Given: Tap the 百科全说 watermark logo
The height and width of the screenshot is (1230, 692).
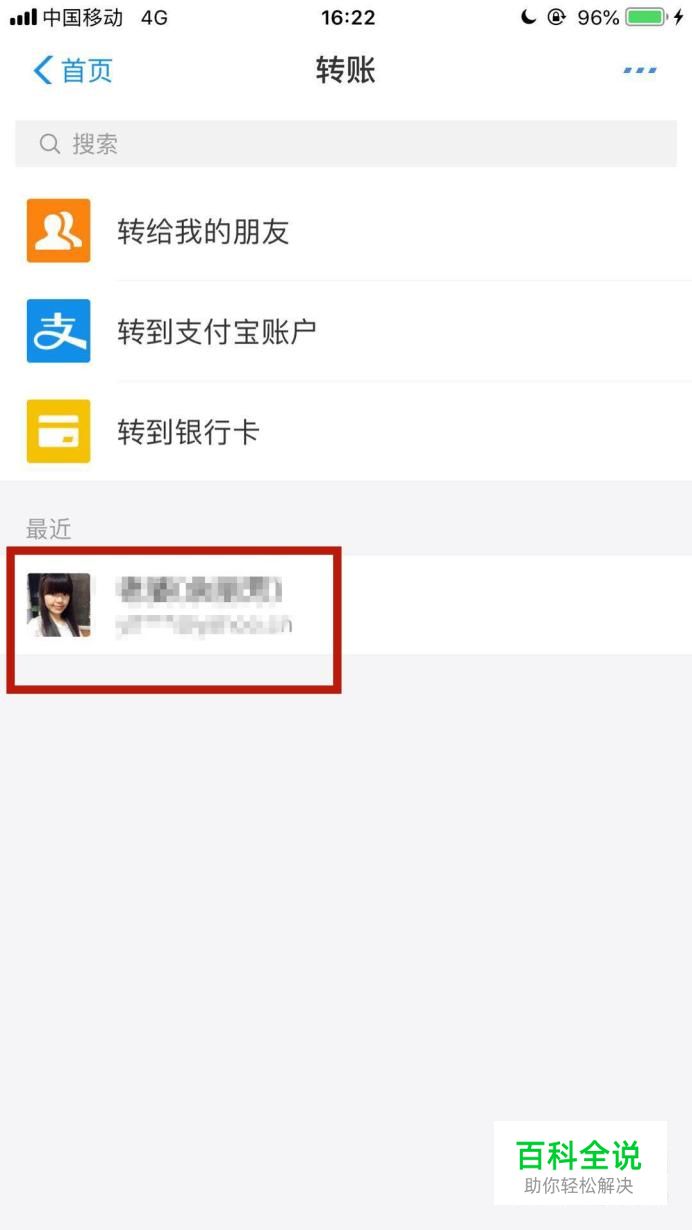Looking at the screenshot, I should coord(580,1164).
